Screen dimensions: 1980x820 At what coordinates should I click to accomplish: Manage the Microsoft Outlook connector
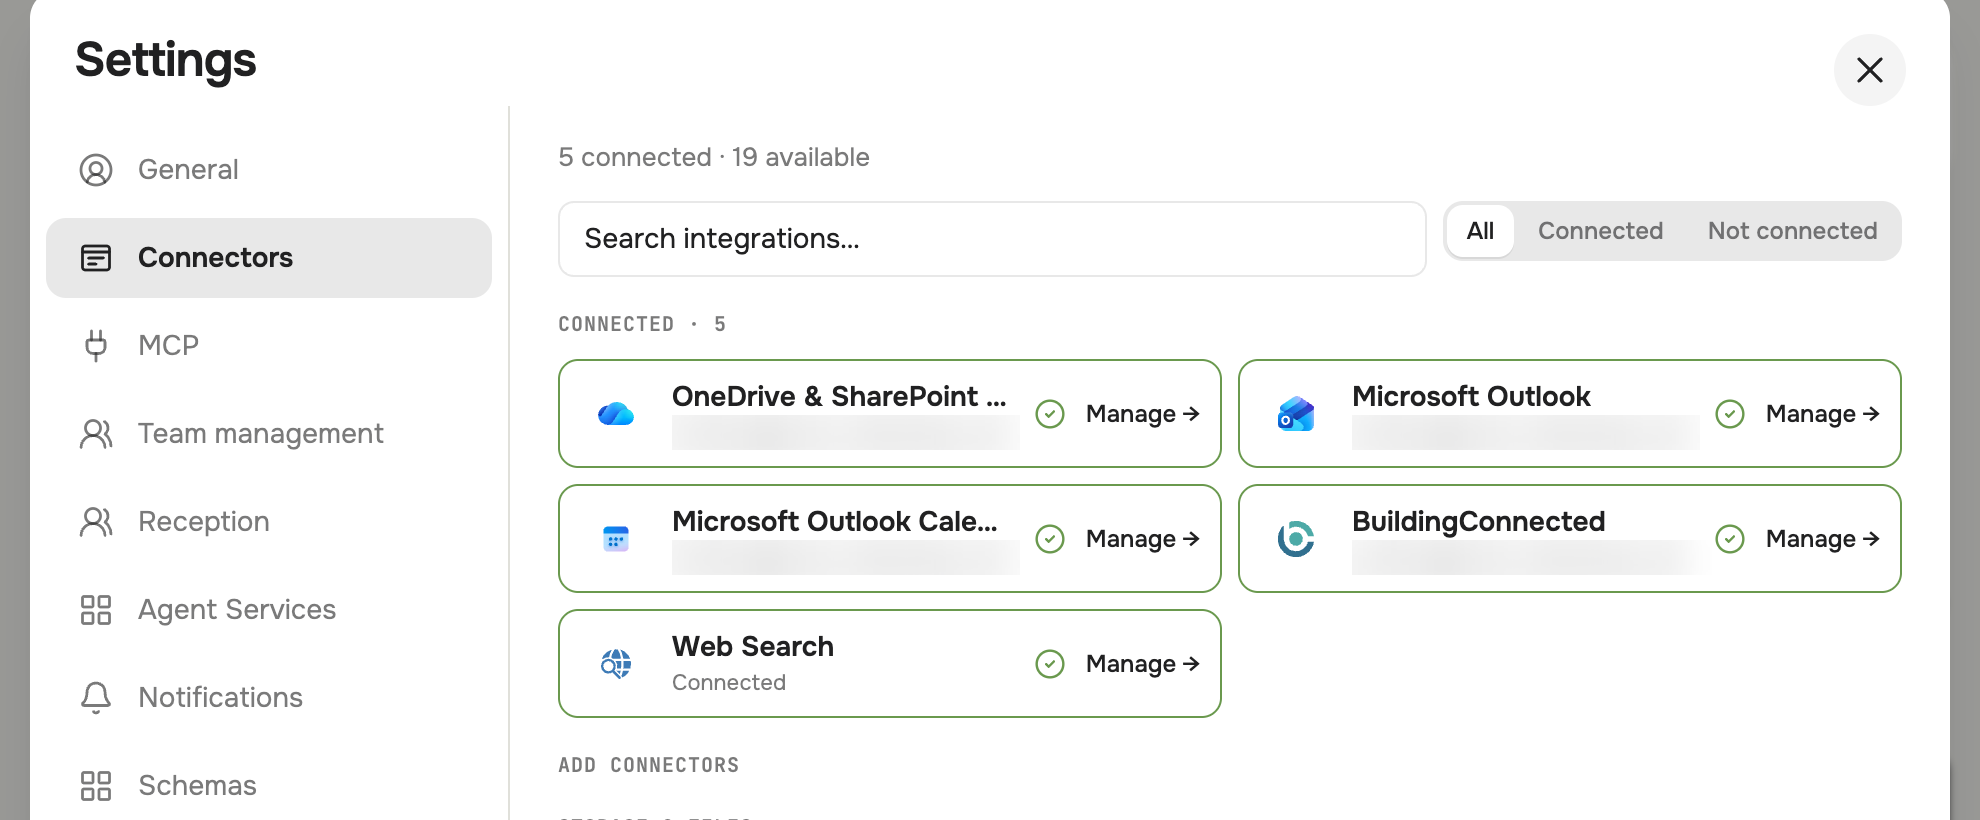tap(1823, 414)
